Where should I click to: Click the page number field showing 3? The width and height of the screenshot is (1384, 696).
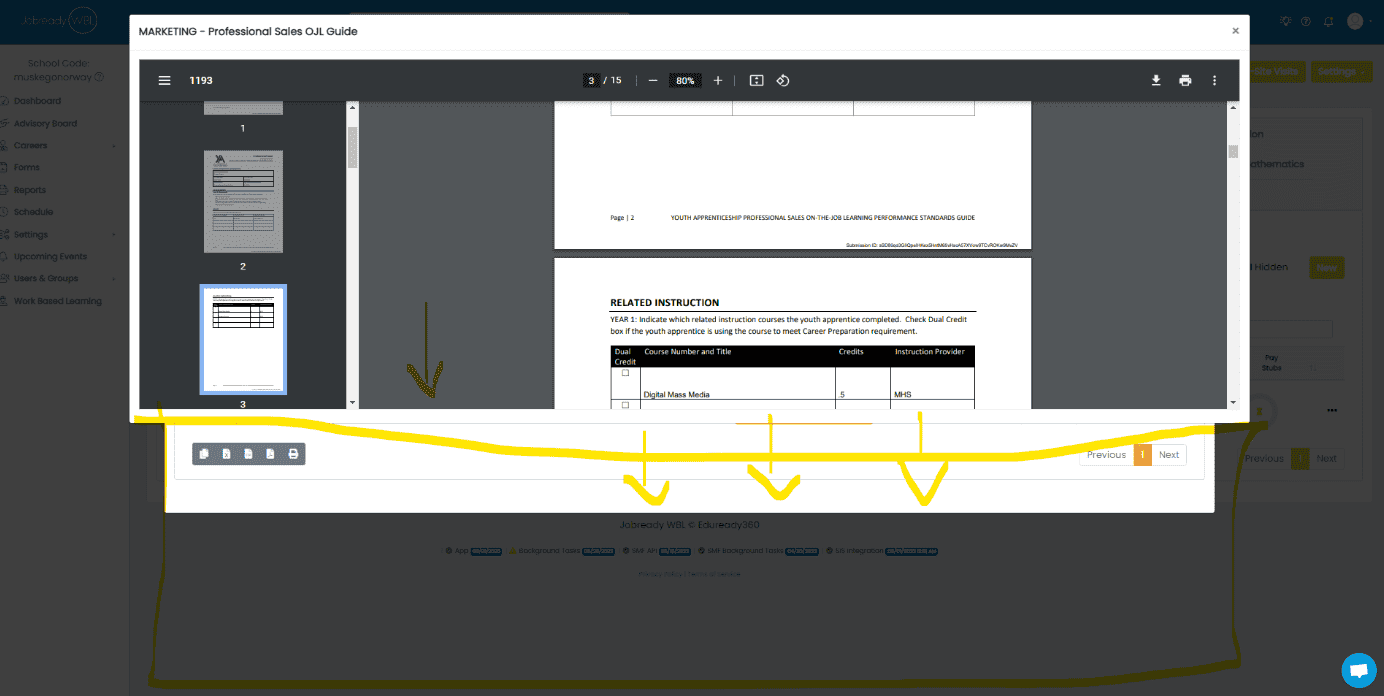tap(591, 81)
